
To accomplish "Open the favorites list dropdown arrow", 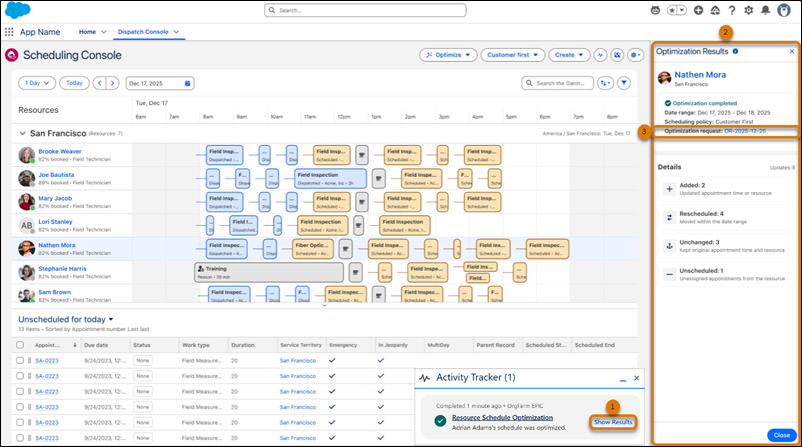I will pos(682,10).
